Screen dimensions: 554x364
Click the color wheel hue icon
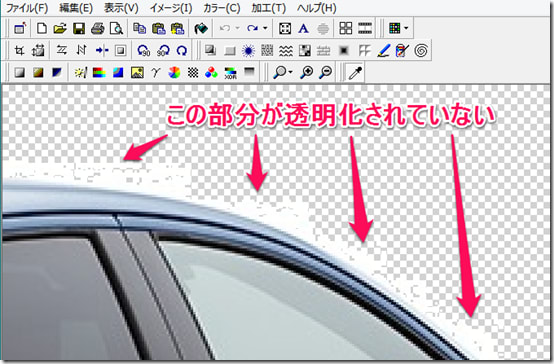click(x=174, y=72)
